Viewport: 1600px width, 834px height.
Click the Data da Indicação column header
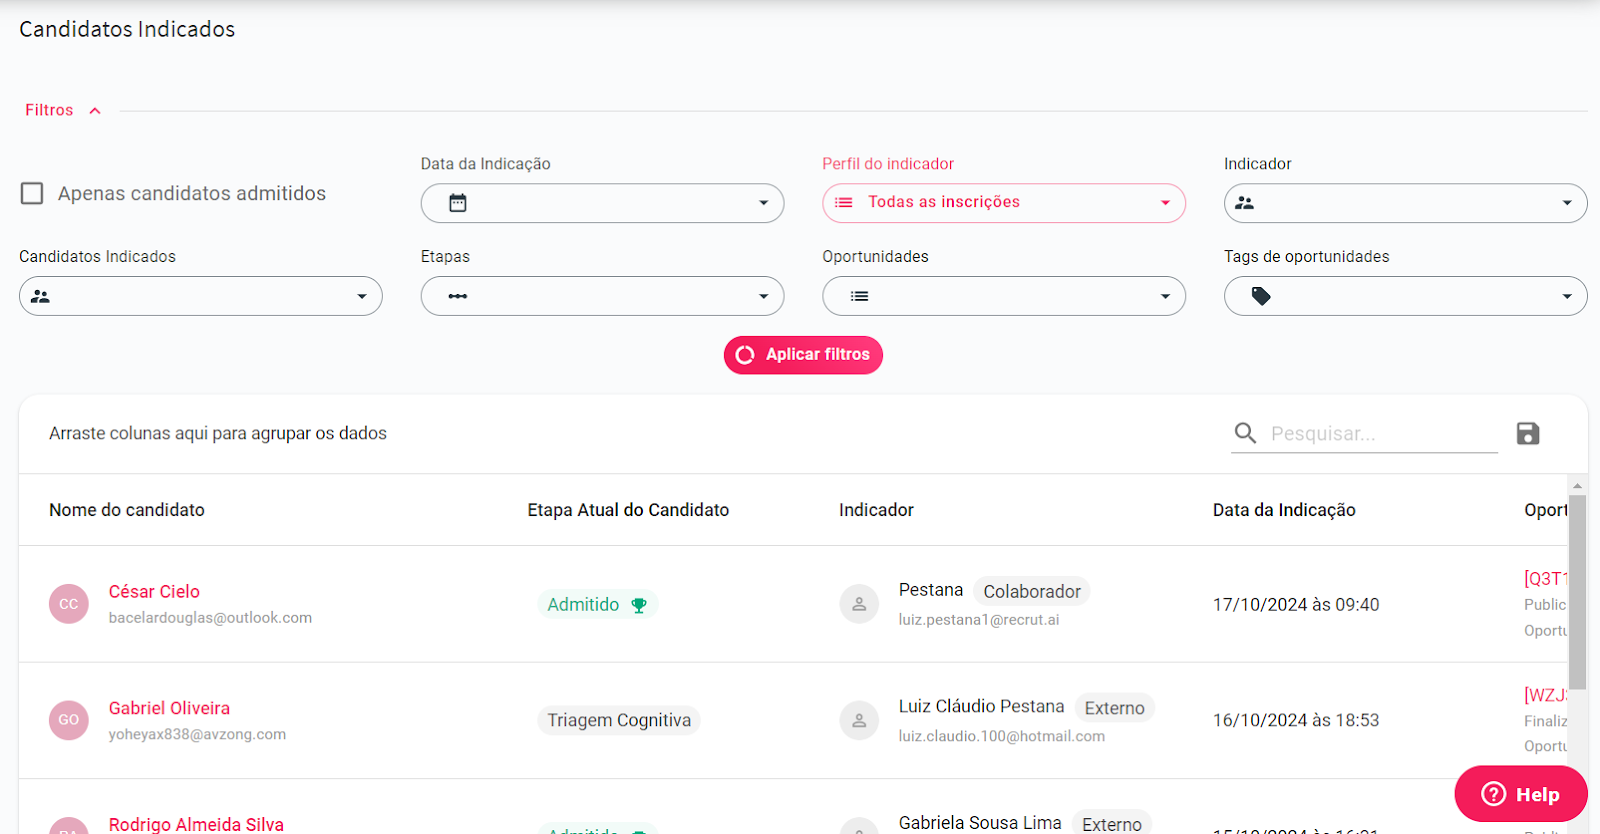[x=1284, y=510]
